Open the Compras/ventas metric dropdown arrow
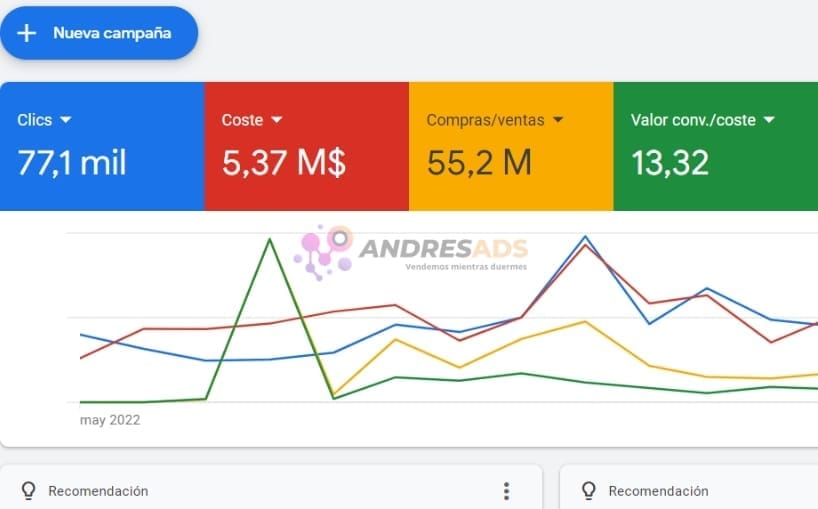The height and width of the screenshot is (509, 818). (558, 120)
